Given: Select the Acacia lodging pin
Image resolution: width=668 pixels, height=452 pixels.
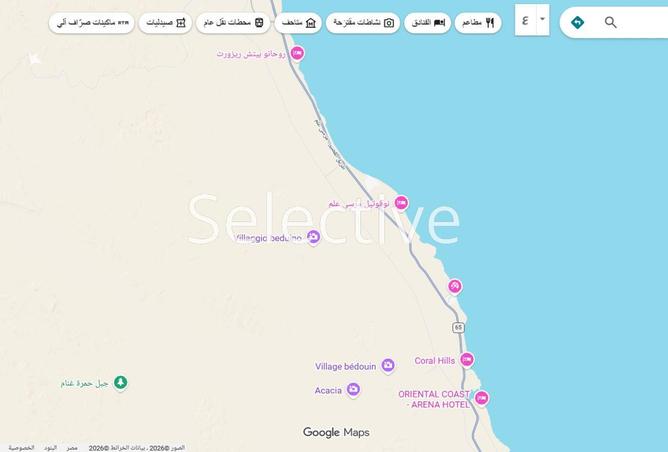Looking at the screenshot, I should pyautogui.click(x=353, y=390).
